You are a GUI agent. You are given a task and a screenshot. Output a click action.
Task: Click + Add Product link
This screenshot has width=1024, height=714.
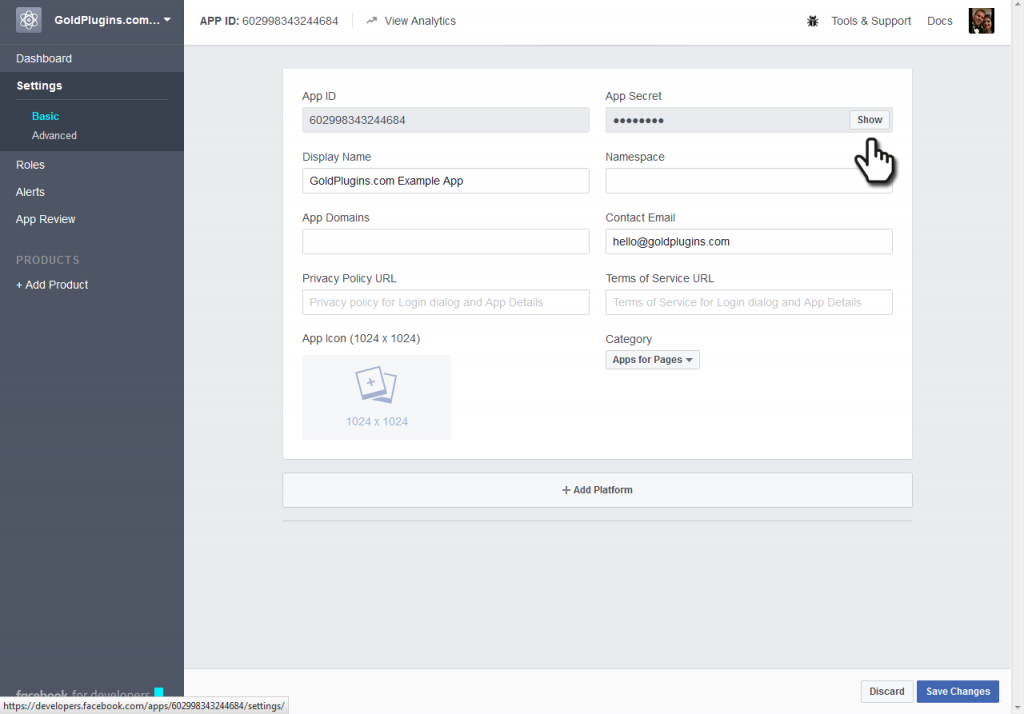click(x=52, y=285)
